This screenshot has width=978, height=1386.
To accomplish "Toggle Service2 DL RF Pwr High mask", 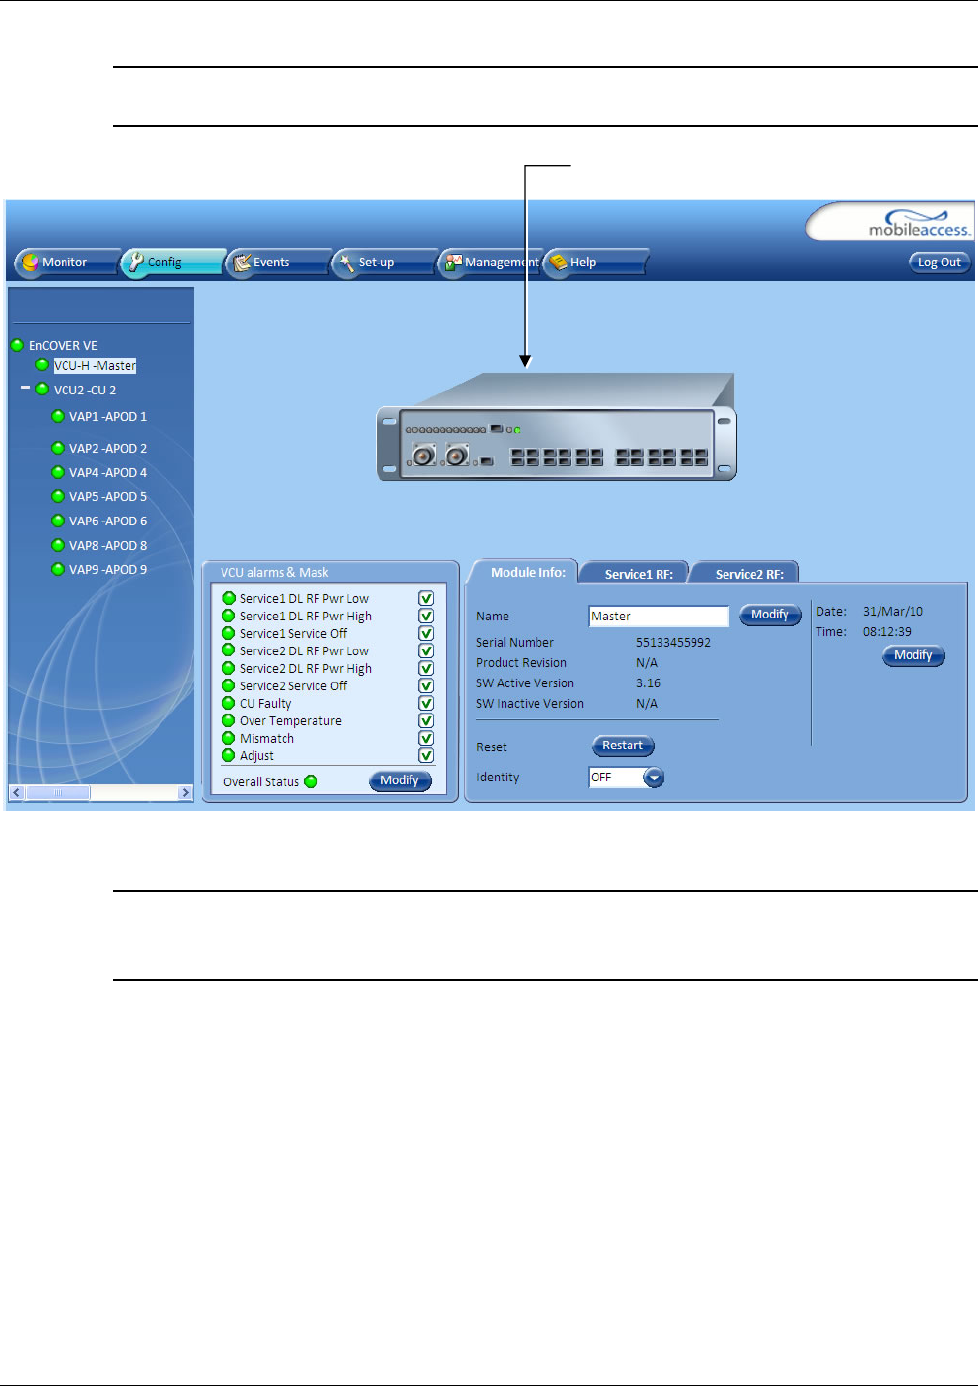I will [x=426, y=668].
